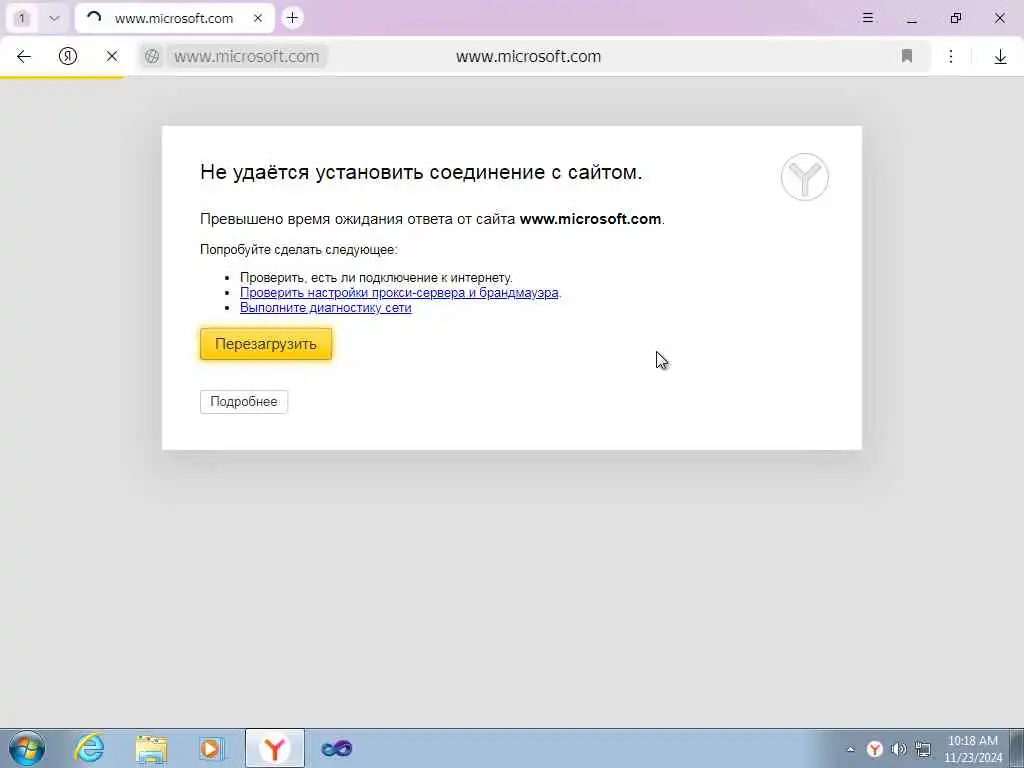Open Yandex home via Я icon
1024x768 pixels.
point(68,57)
